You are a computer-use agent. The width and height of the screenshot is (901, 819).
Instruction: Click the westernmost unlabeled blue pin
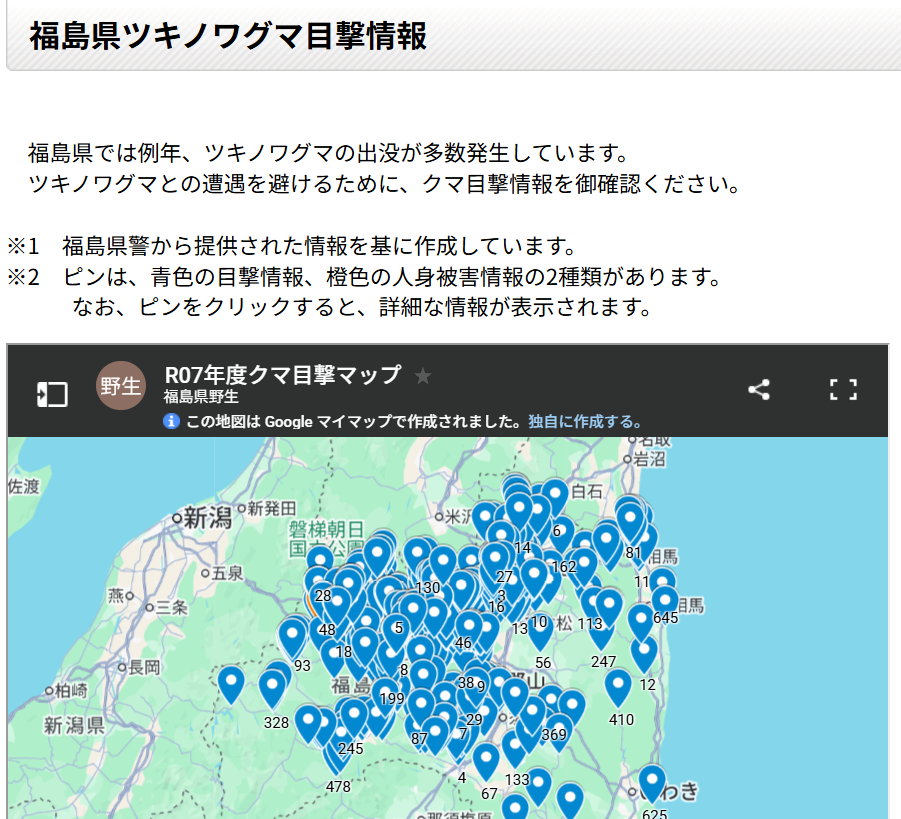(231, 684)
